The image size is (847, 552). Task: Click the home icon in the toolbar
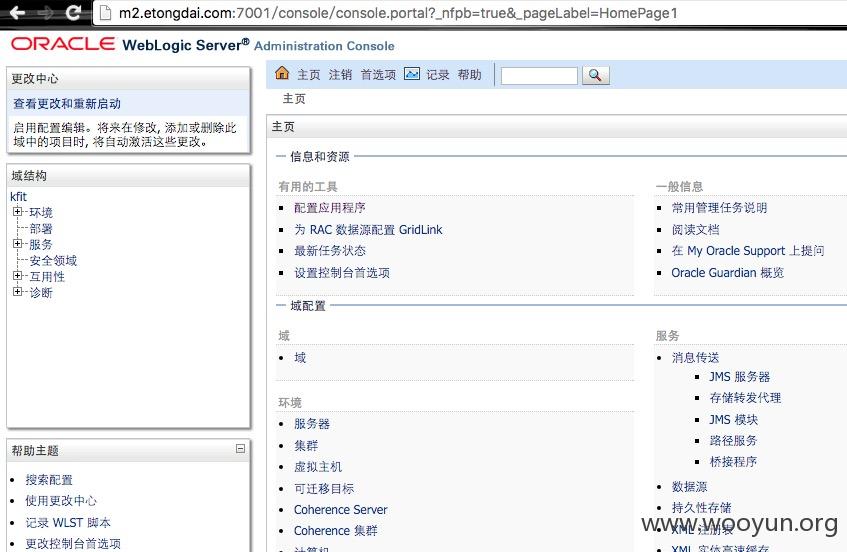[x=282, y=73]
